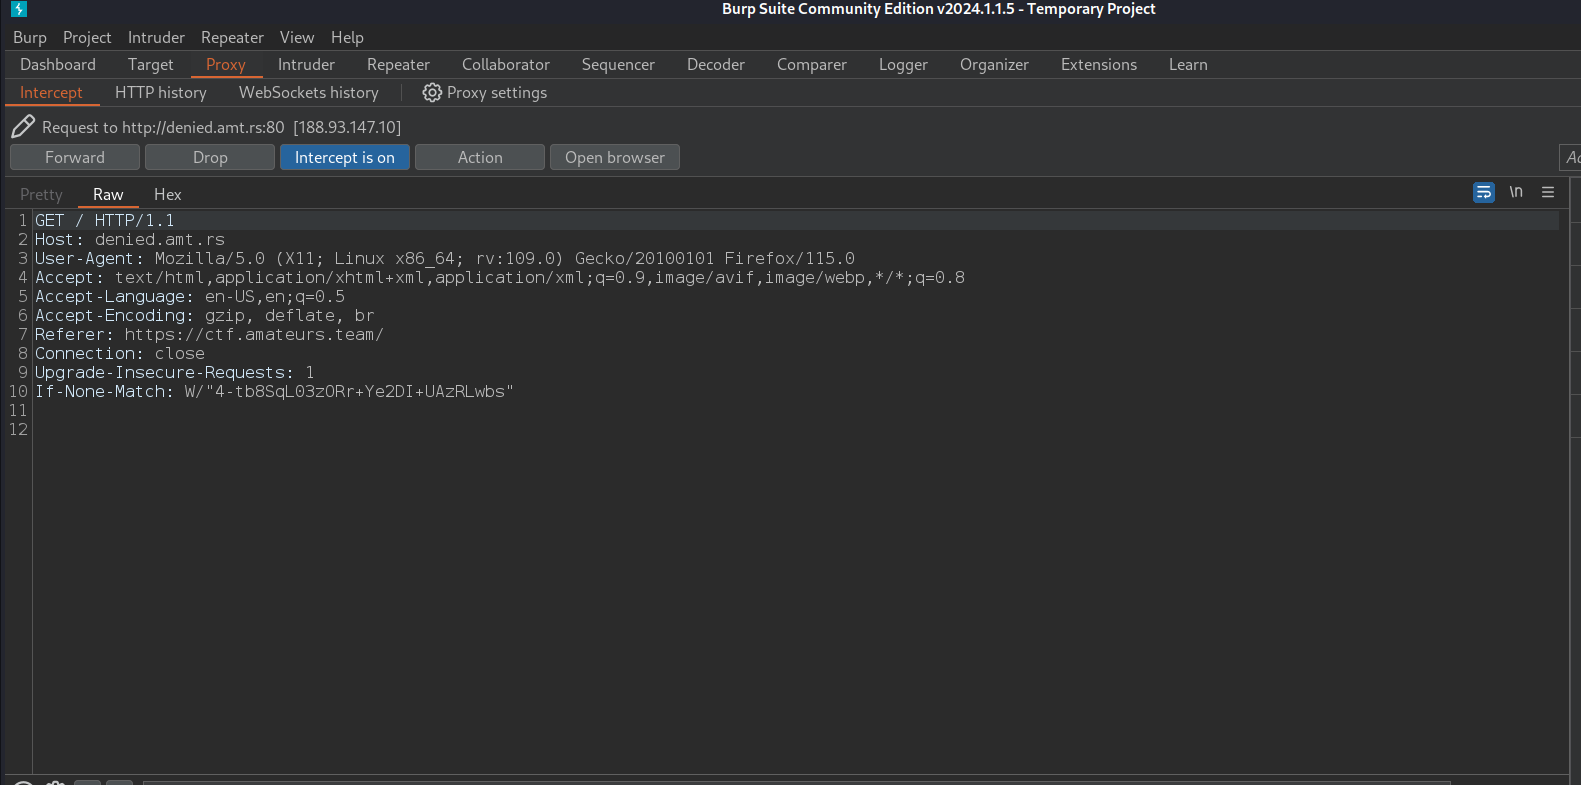This screenshot has width=1581, height=785.
Task: Select the Hex view tab
Action: (x=168, y=194)
